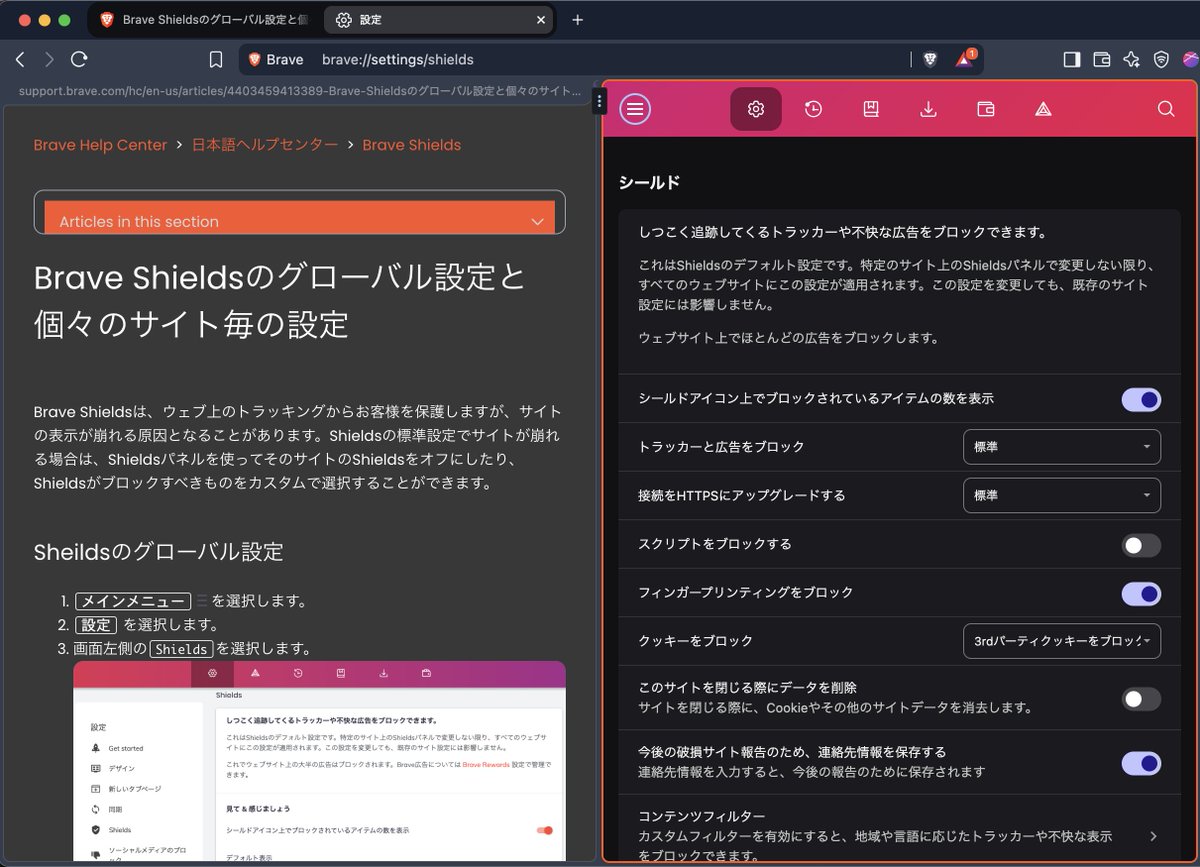The image size is (1200, 867).
Task: Open Brave Shields breadcrumb link
Action: (x=412, y=145)
